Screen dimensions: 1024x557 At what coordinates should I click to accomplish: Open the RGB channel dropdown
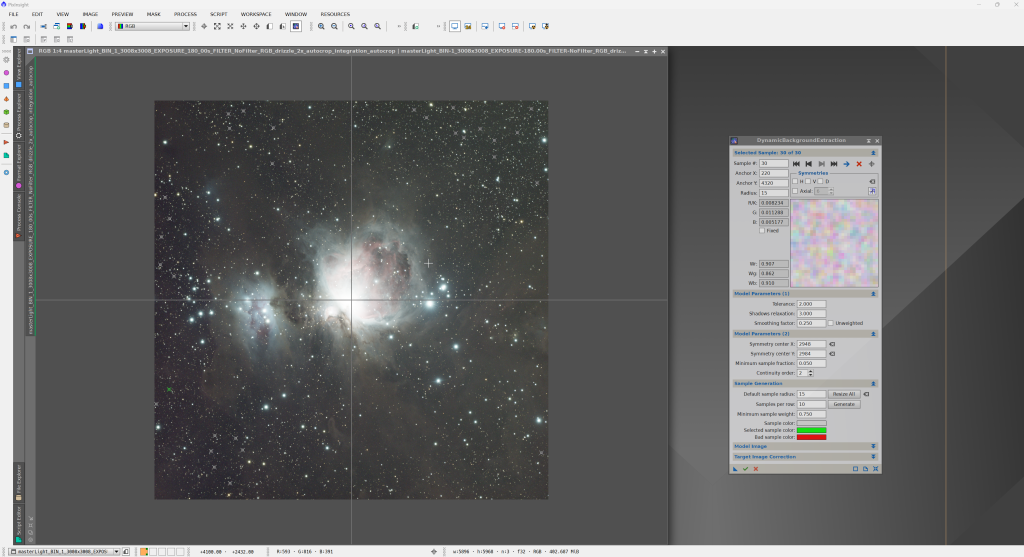185,26
